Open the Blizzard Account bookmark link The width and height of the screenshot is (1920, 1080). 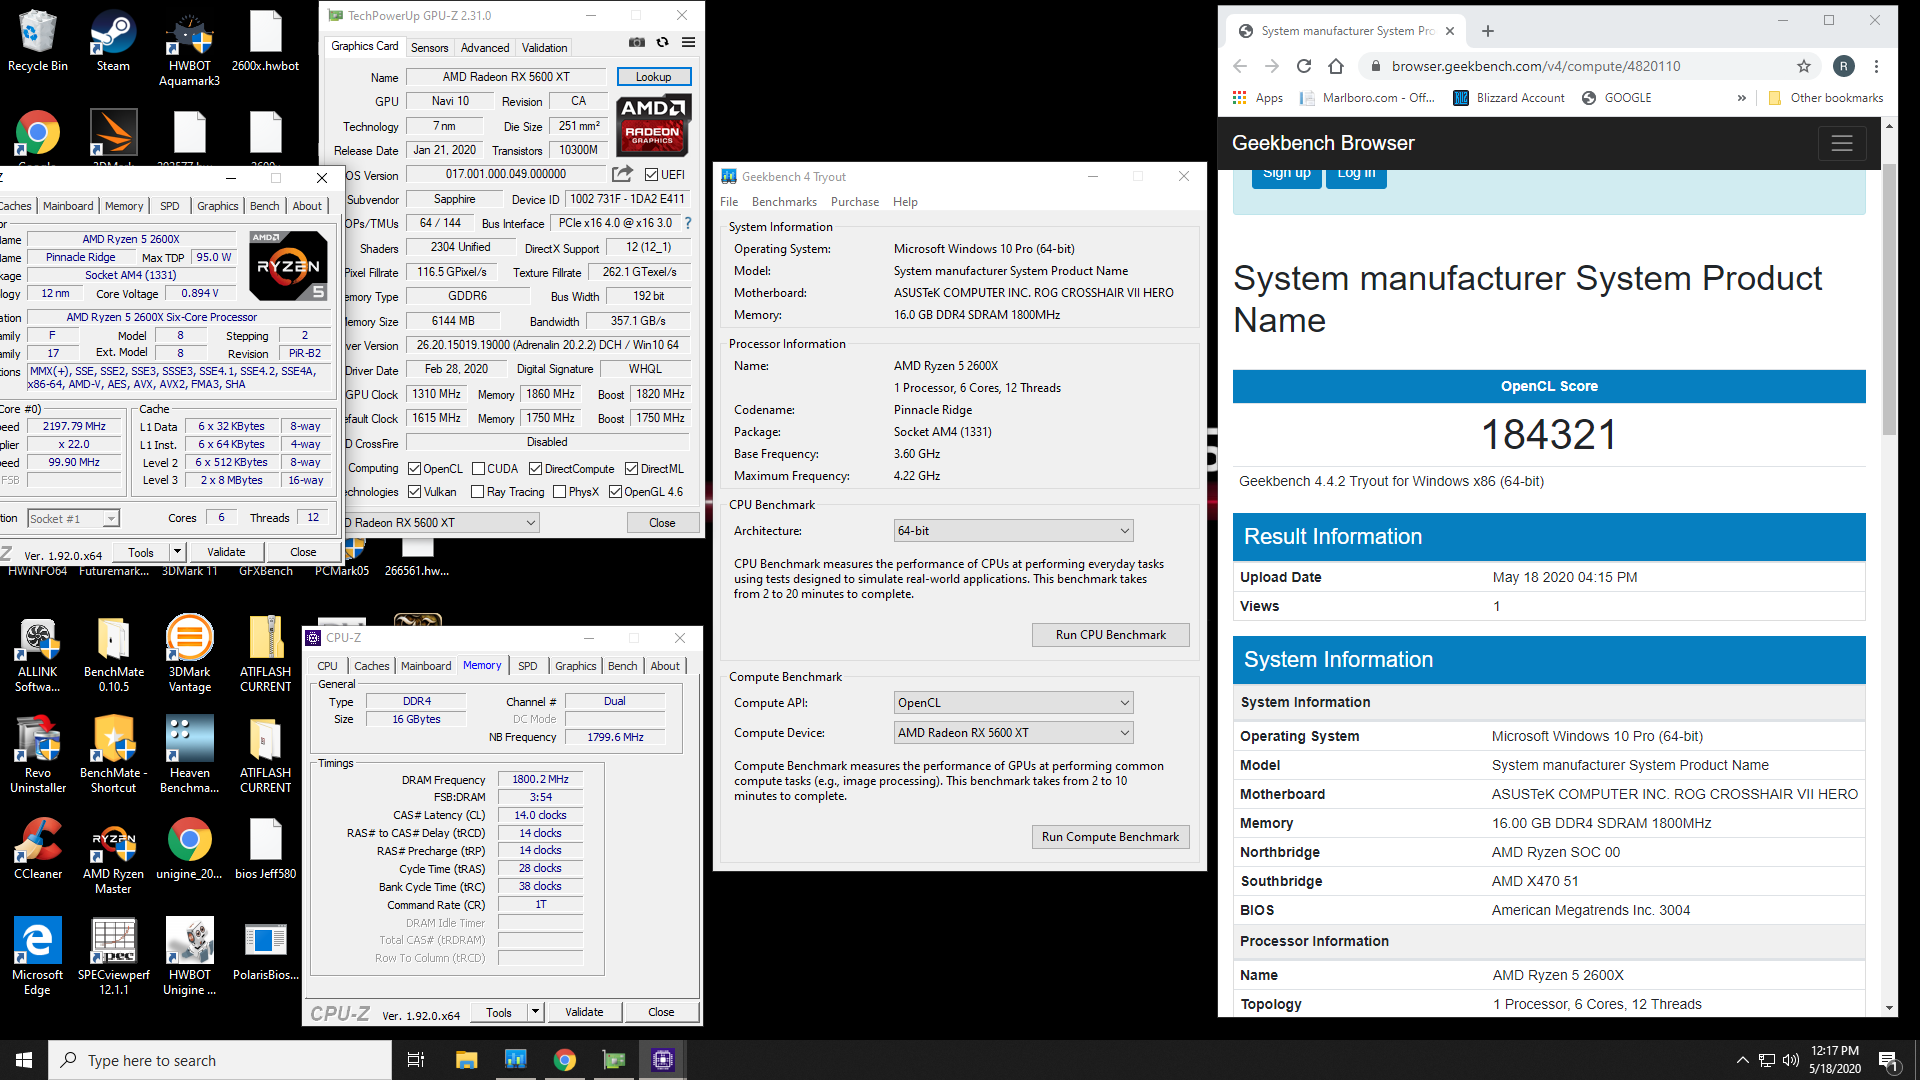point(1509,98)
